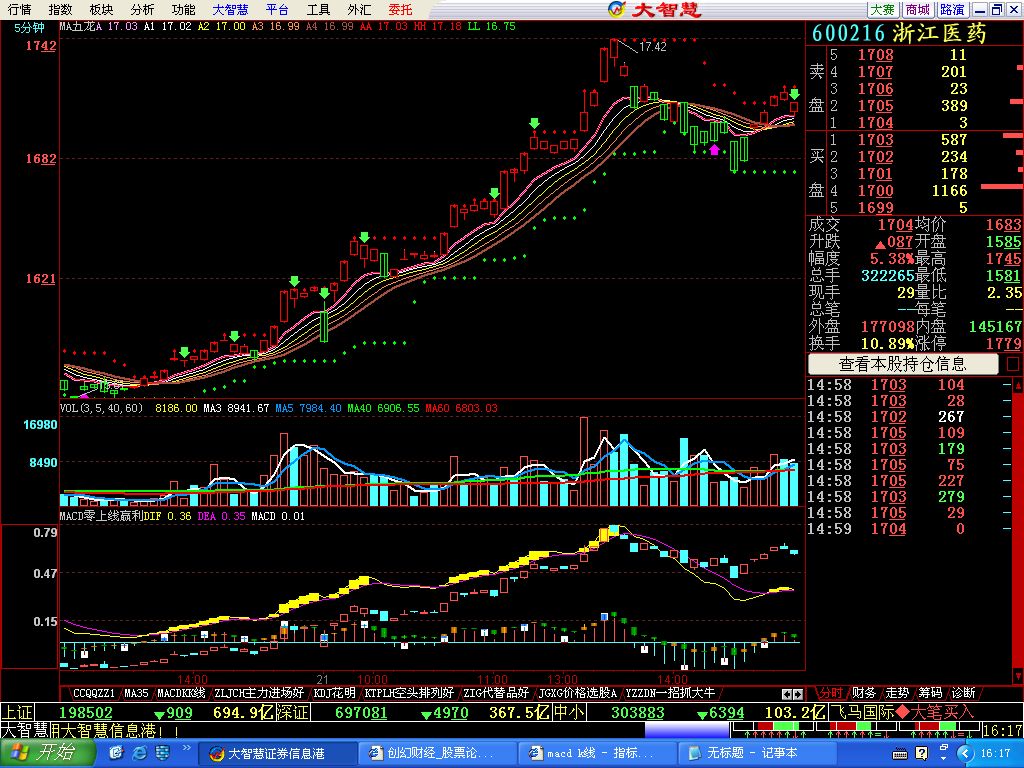
Task: Select the 筹码 side panel tab
Action: point(930,693)
